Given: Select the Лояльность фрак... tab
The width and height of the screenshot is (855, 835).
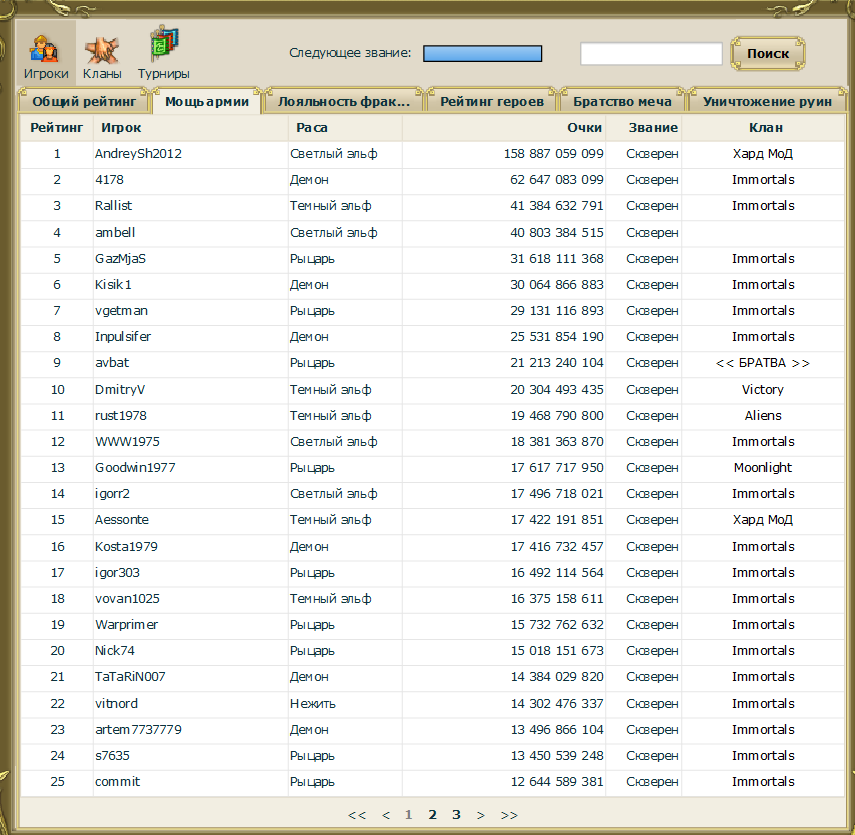Looking at the screenshot, I should click(x=344, y=101).
